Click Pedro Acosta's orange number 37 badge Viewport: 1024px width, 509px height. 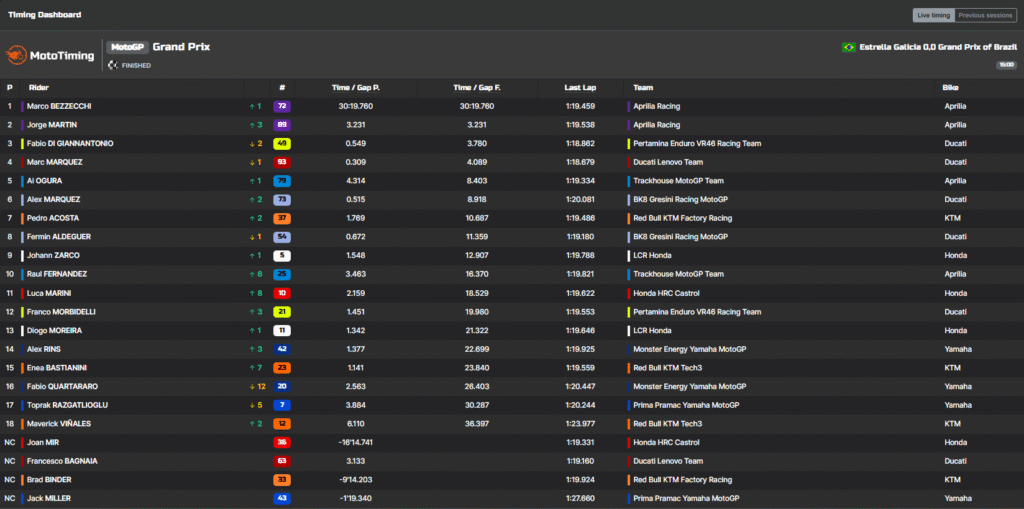click(282, 218)
